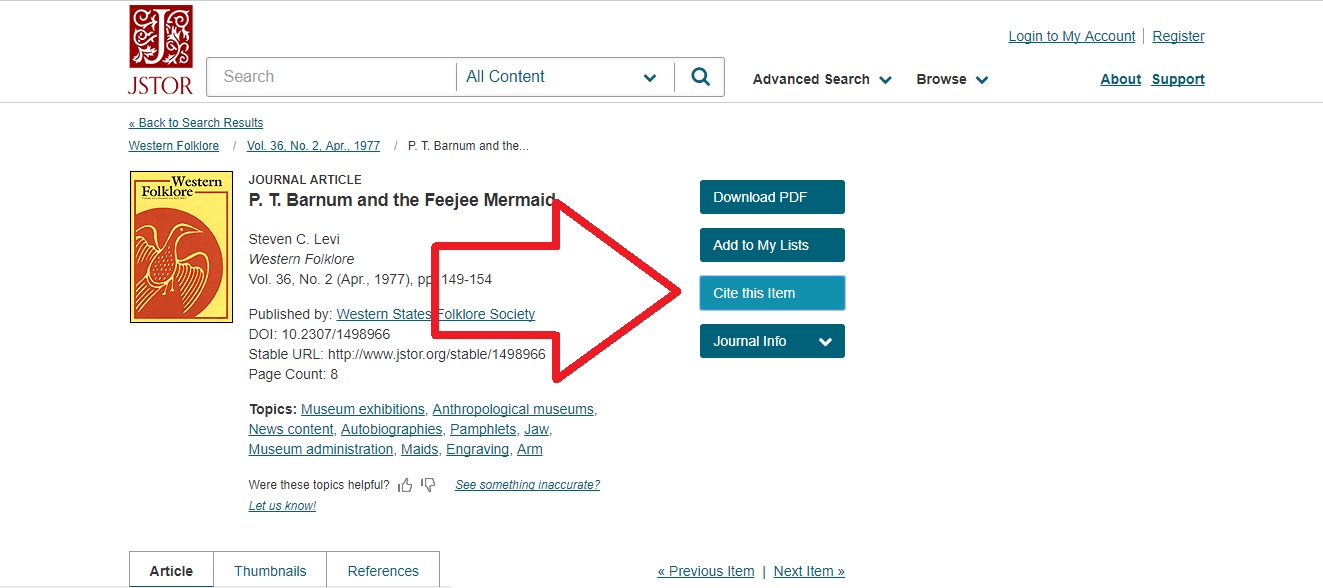Image resolution: width=1323 pixels, height=588 pixels.
Task: Switch to the Thumbnails tab
Action: pos(270,570)
